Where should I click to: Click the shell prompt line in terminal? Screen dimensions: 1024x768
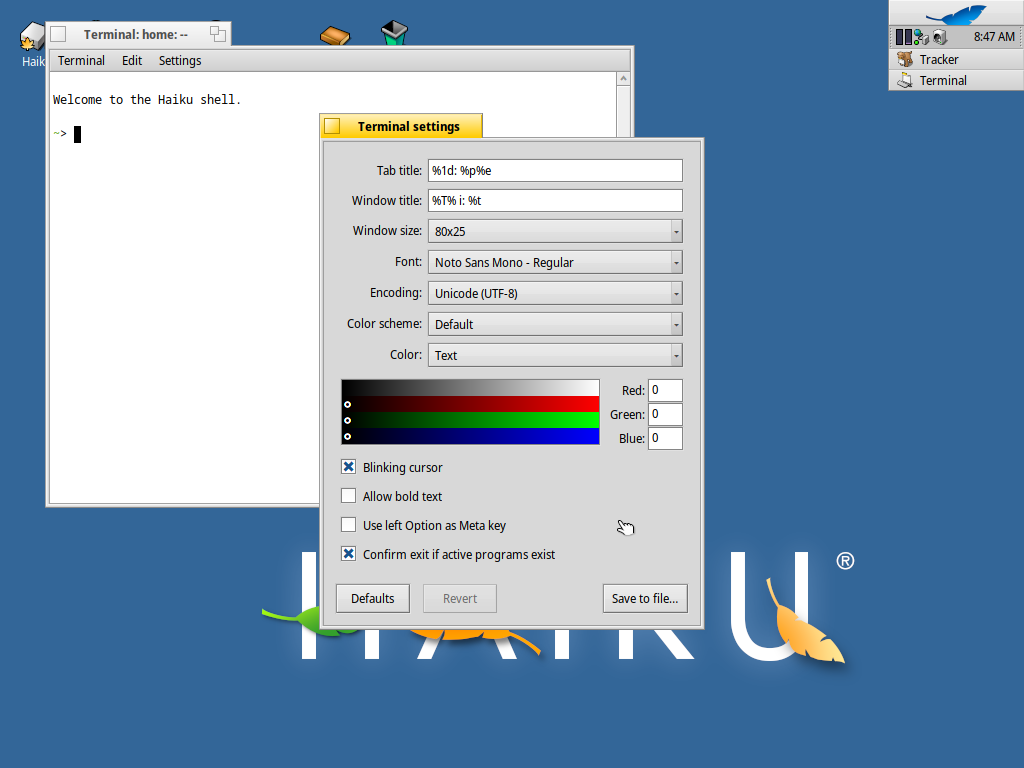[x=67, y=134]
